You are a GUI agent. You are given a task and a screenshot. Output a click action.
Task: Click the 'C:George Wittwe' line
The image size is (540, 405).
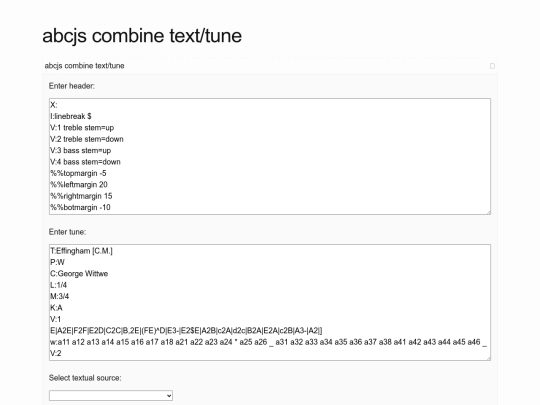coord(79,273)
